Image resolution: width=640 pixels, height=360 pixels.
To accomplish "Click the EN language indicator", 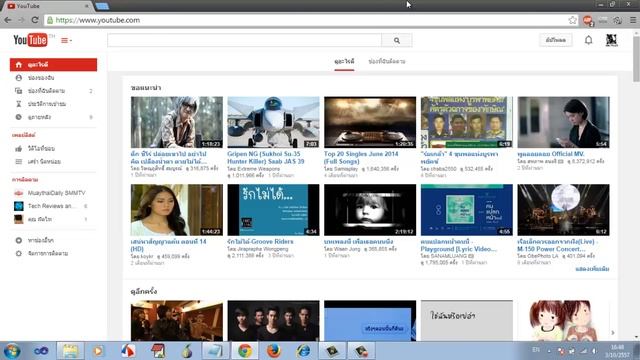I will (536, 350).
